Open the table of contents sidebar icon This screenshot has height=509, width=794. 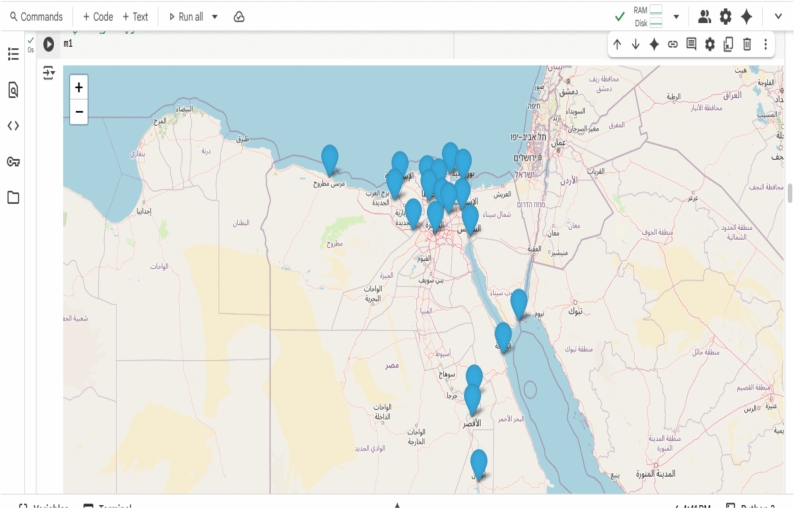click(x=13, y=54)
